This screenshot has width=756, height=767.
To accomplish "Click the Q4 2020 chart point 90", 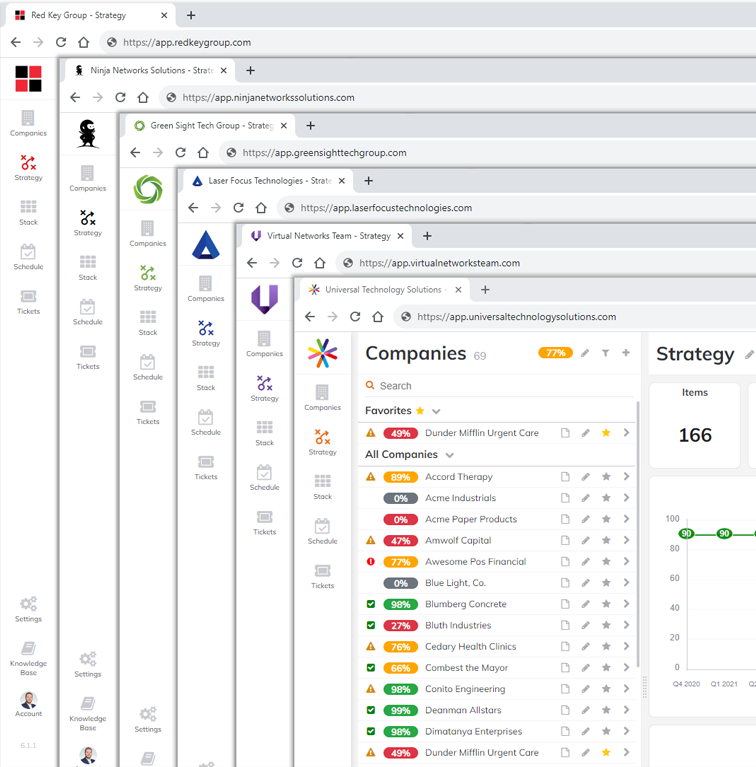I will tap(686, 534).
